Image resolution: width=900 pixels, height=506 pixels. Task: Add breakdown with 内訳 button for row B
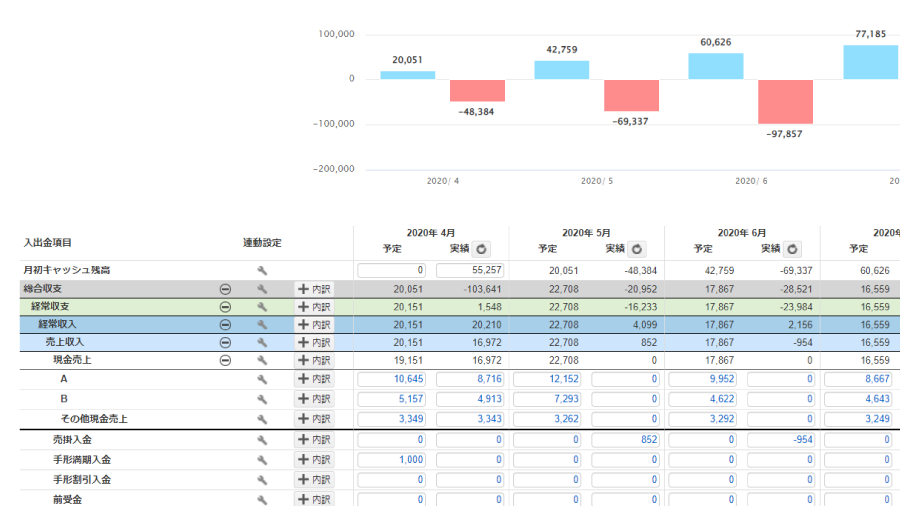(x=314, y=399)
